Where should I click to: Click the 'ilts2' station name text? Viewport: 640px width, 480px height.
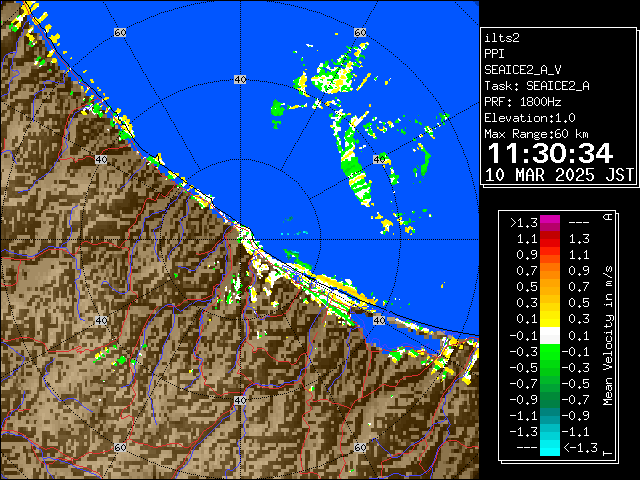point(502,38)
